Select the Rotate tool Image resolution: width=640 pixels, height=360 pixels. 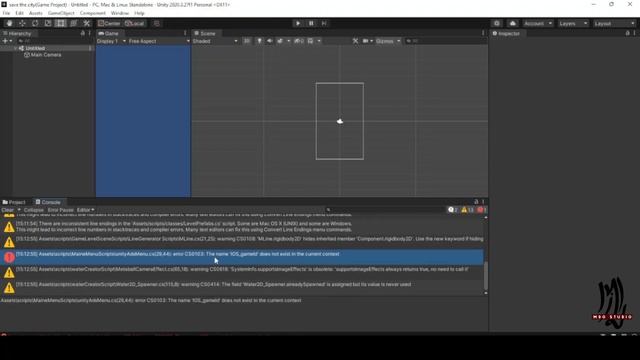tap(35, 23)
